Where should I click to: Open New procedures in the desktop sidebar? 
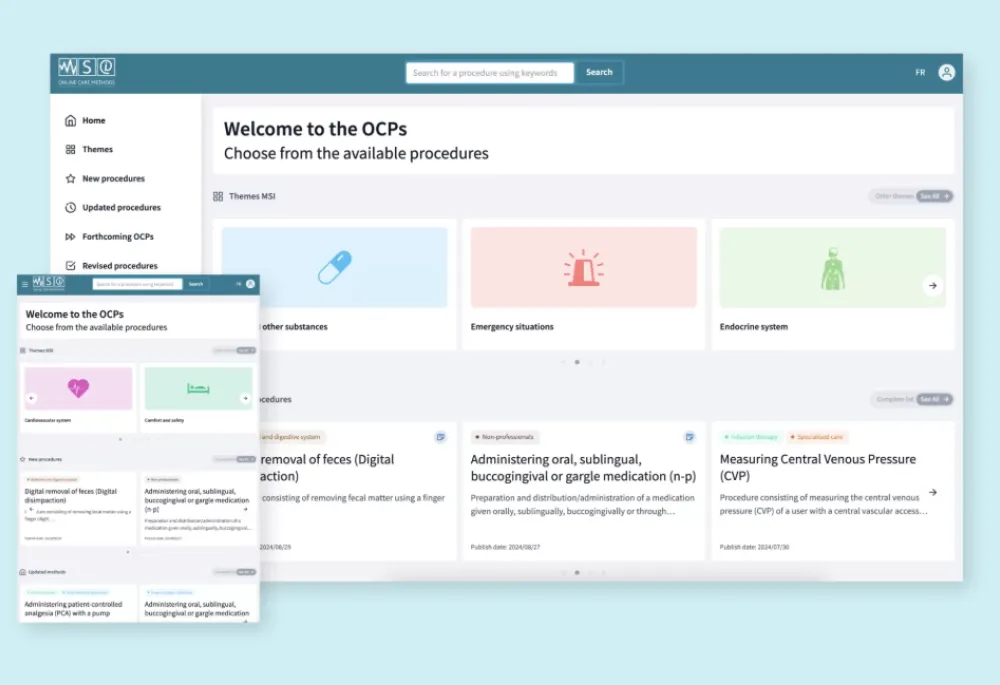105,179
